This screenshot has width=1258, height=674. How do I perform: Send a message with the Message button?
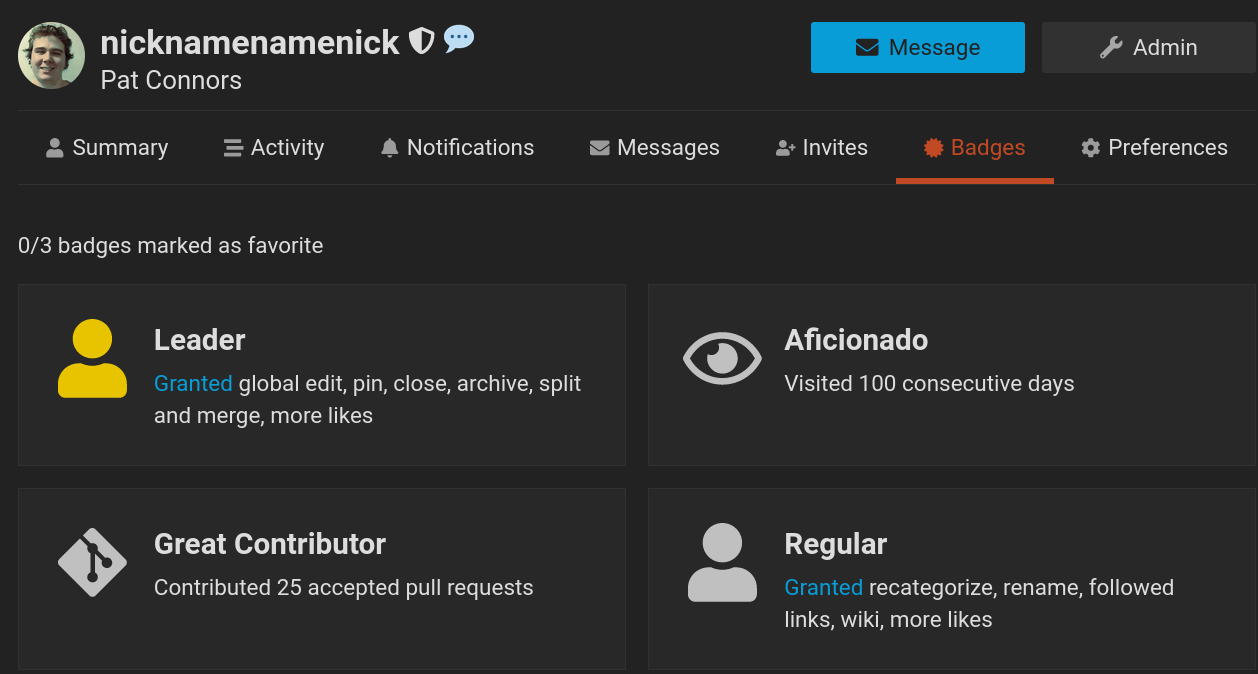click(x=917, y=48)
